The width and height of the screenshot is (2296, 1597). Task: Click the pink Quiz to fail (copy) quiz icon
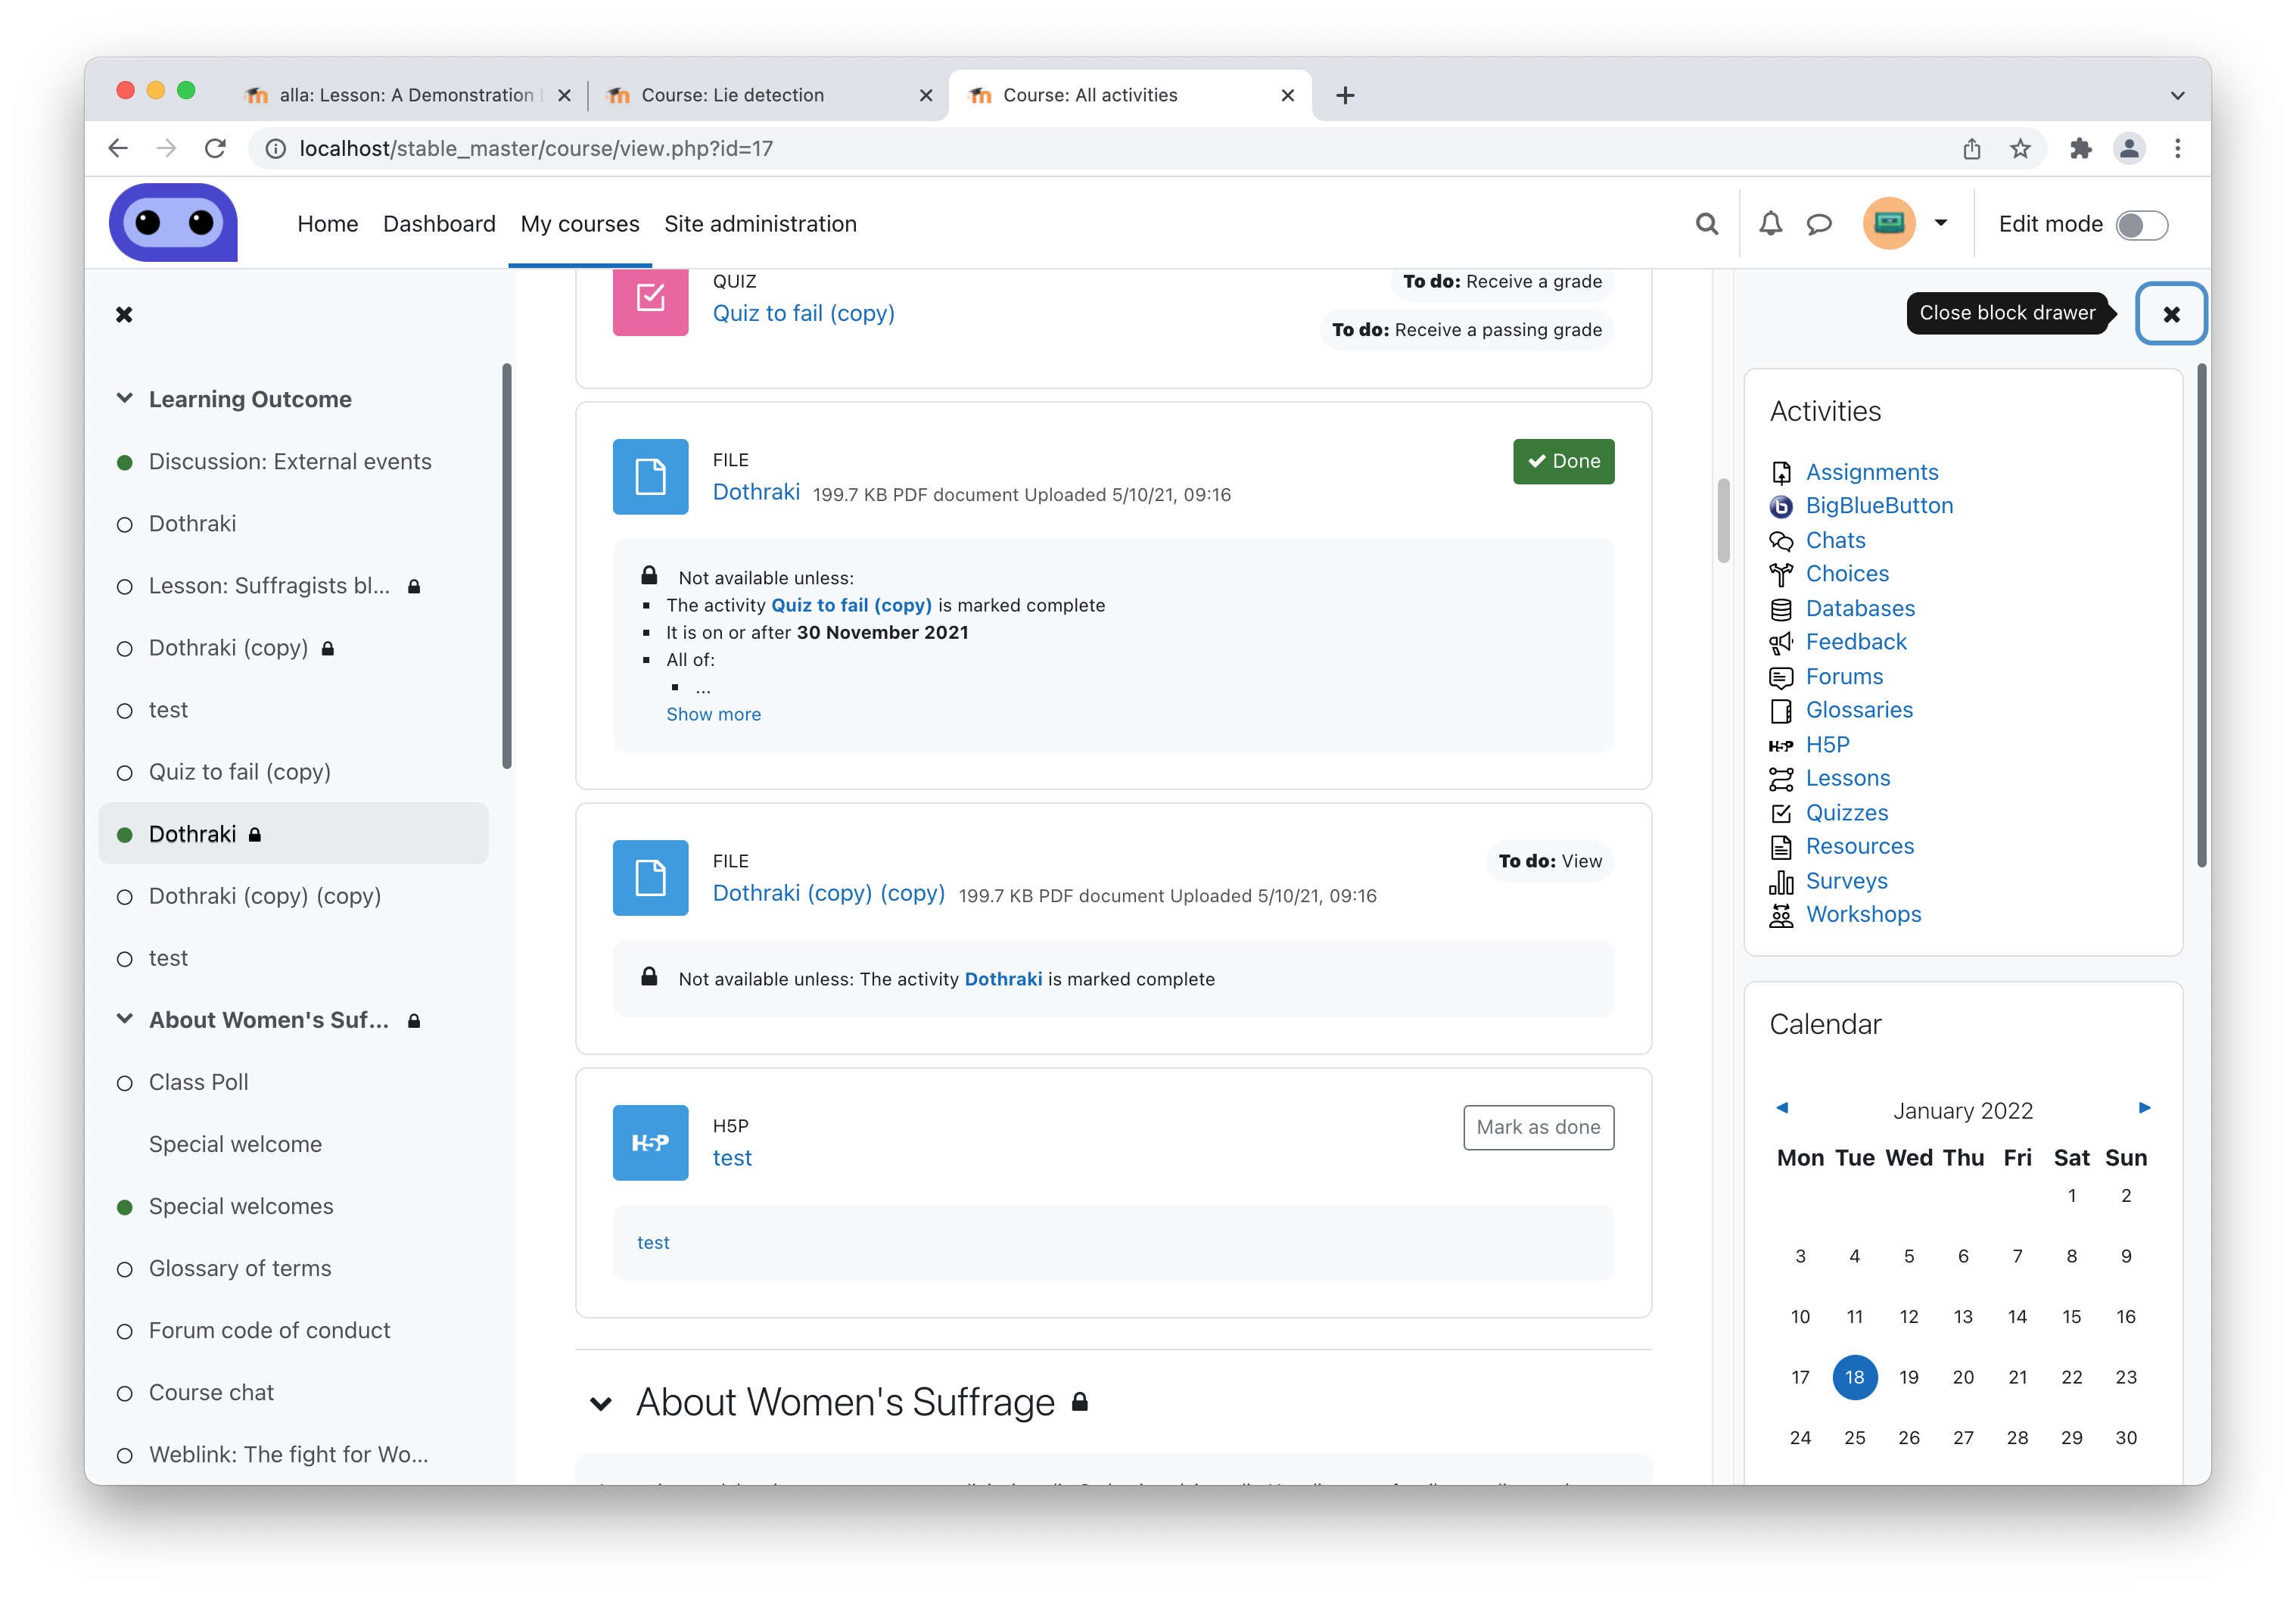tap(650, 299)
